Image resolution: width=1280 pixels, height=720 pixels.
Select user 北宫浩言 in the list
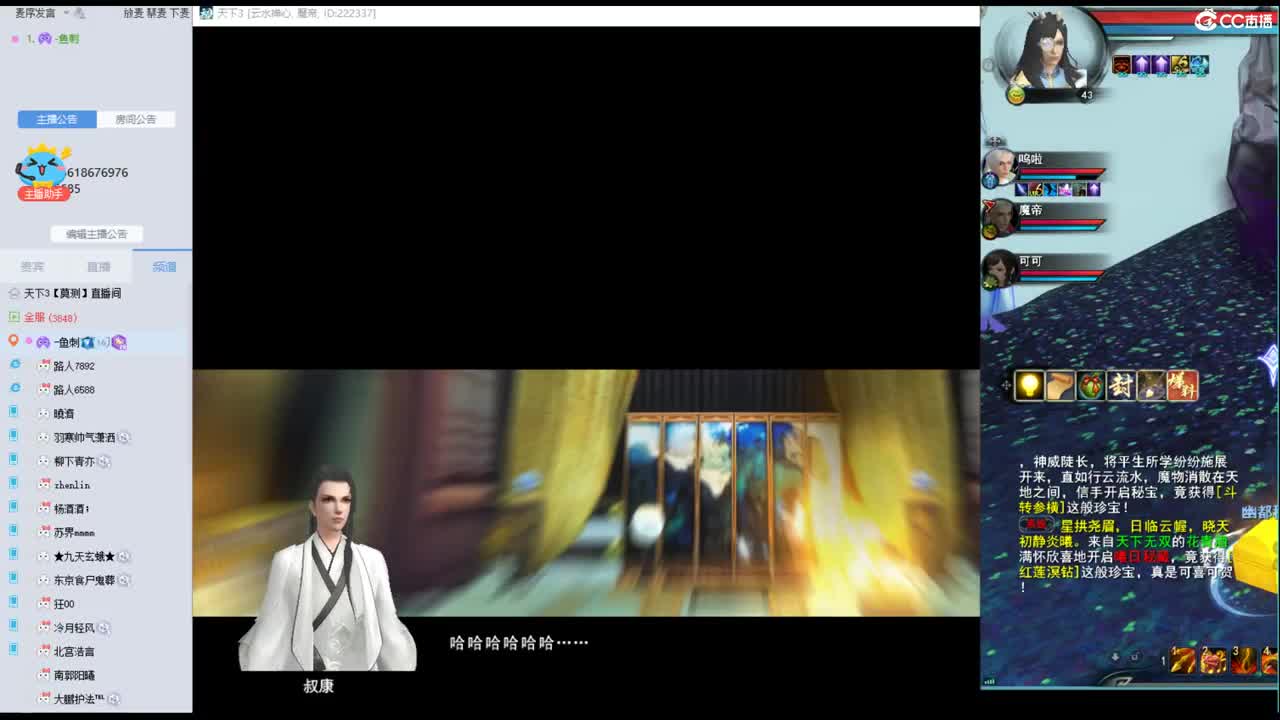(74, 652)
